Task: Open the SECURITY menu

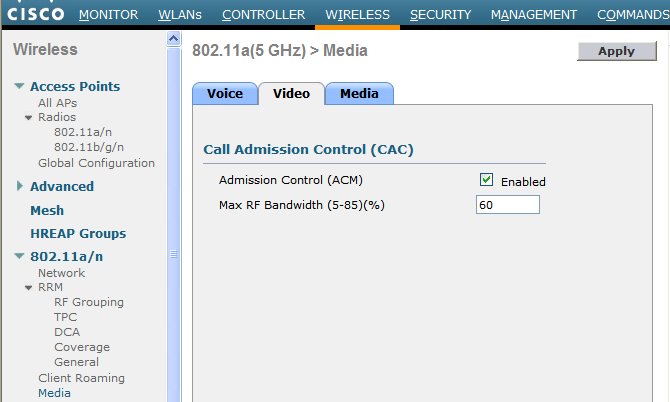Action: 440,15
